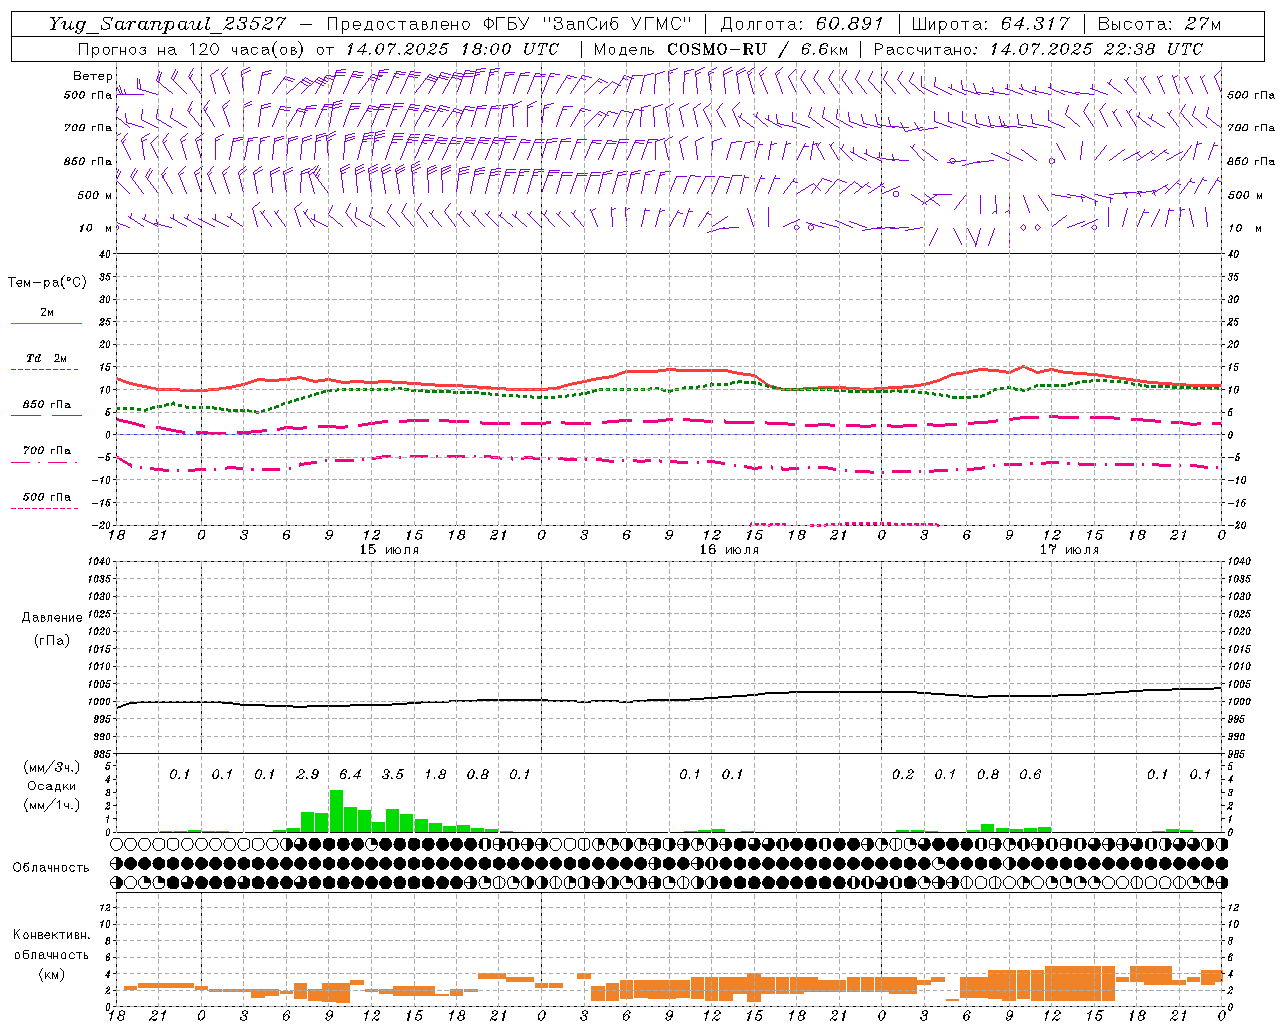The width and height of the screenshot is (1280, 1024).
Task: Click the 500 гПа temperature legend dashed line
Action: point(45,508)
